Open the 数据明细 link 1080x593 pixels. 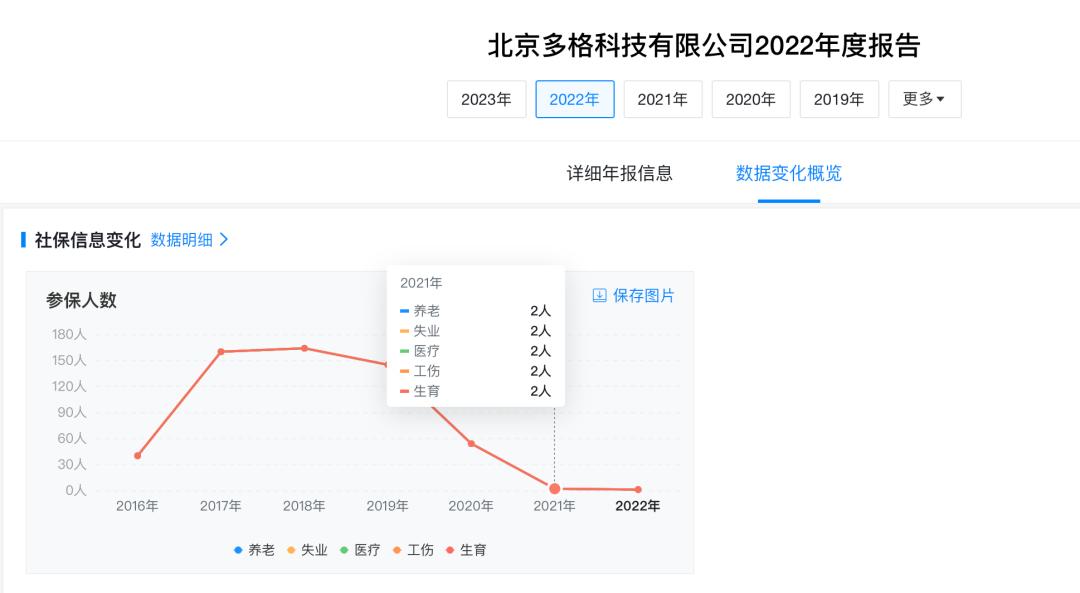tap(182, 240)
